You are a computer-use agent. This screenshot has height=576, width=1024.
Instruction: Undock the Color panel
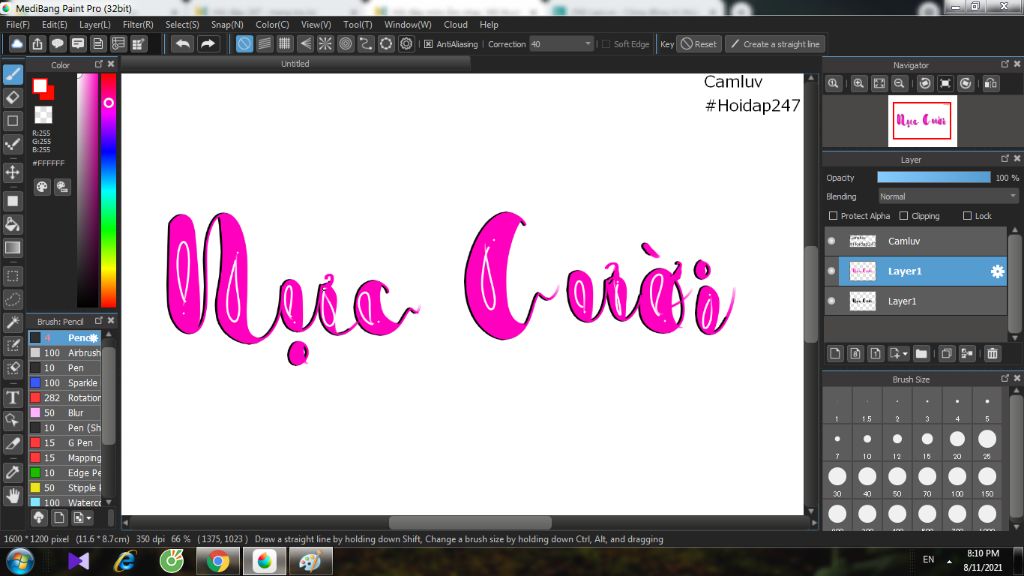tap(99, 64)
